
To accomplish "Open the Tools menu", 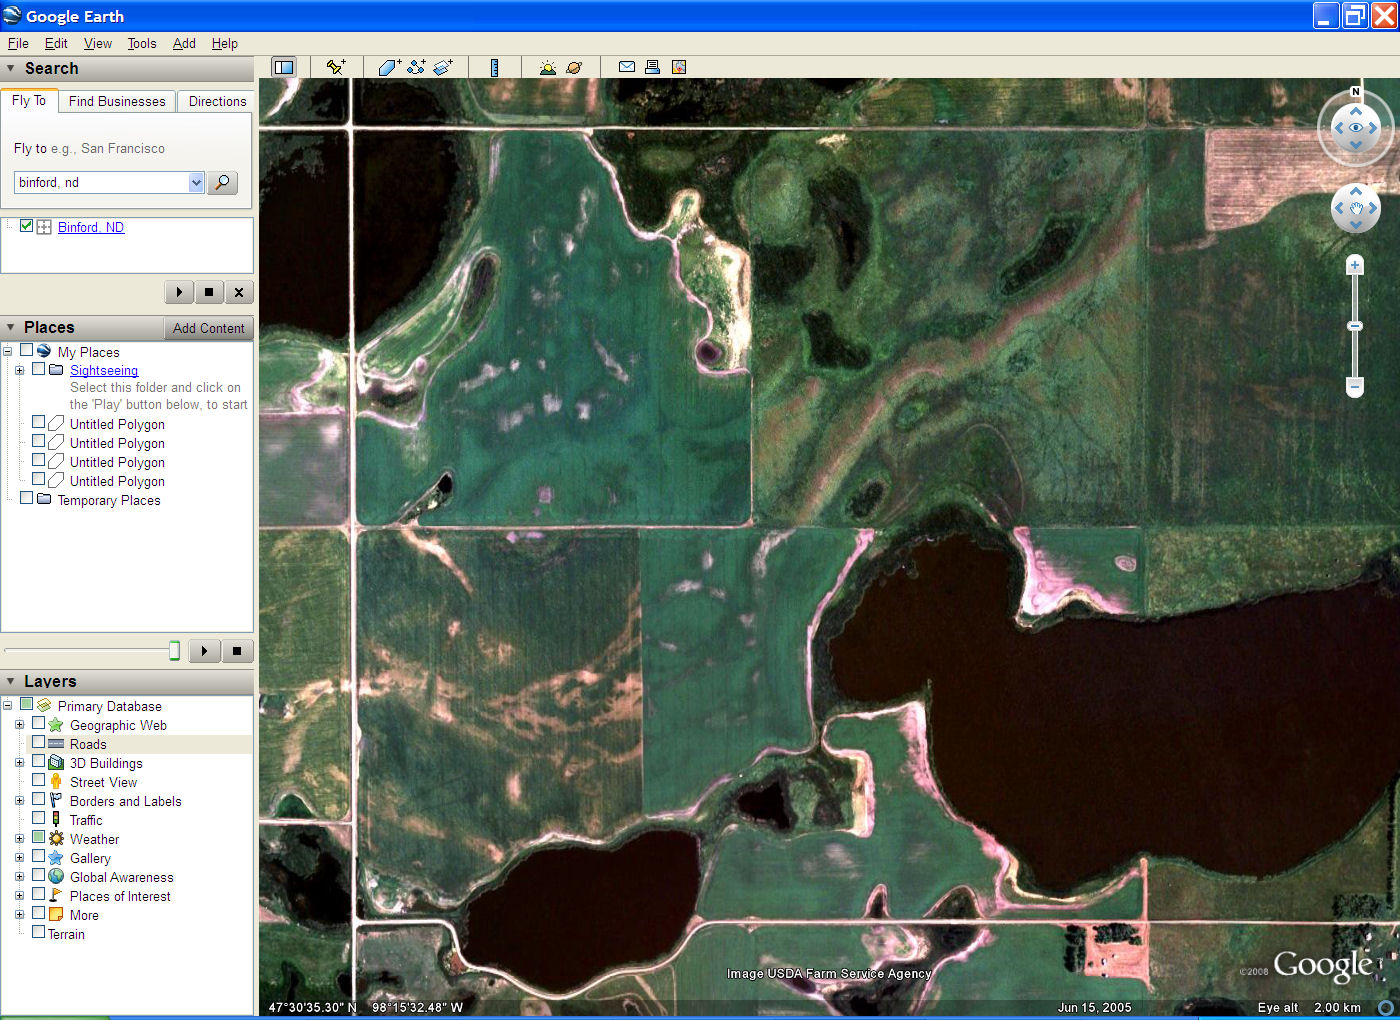I will (142, 43).
